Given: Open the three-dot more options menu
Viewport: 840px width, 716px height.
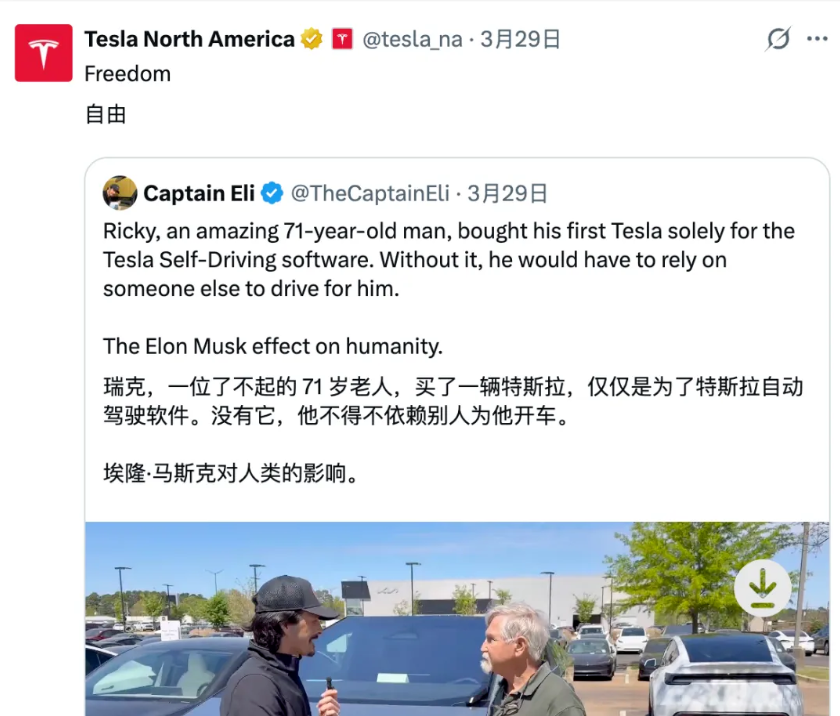Looking at the screenshot, I should (x=817, y=39).
